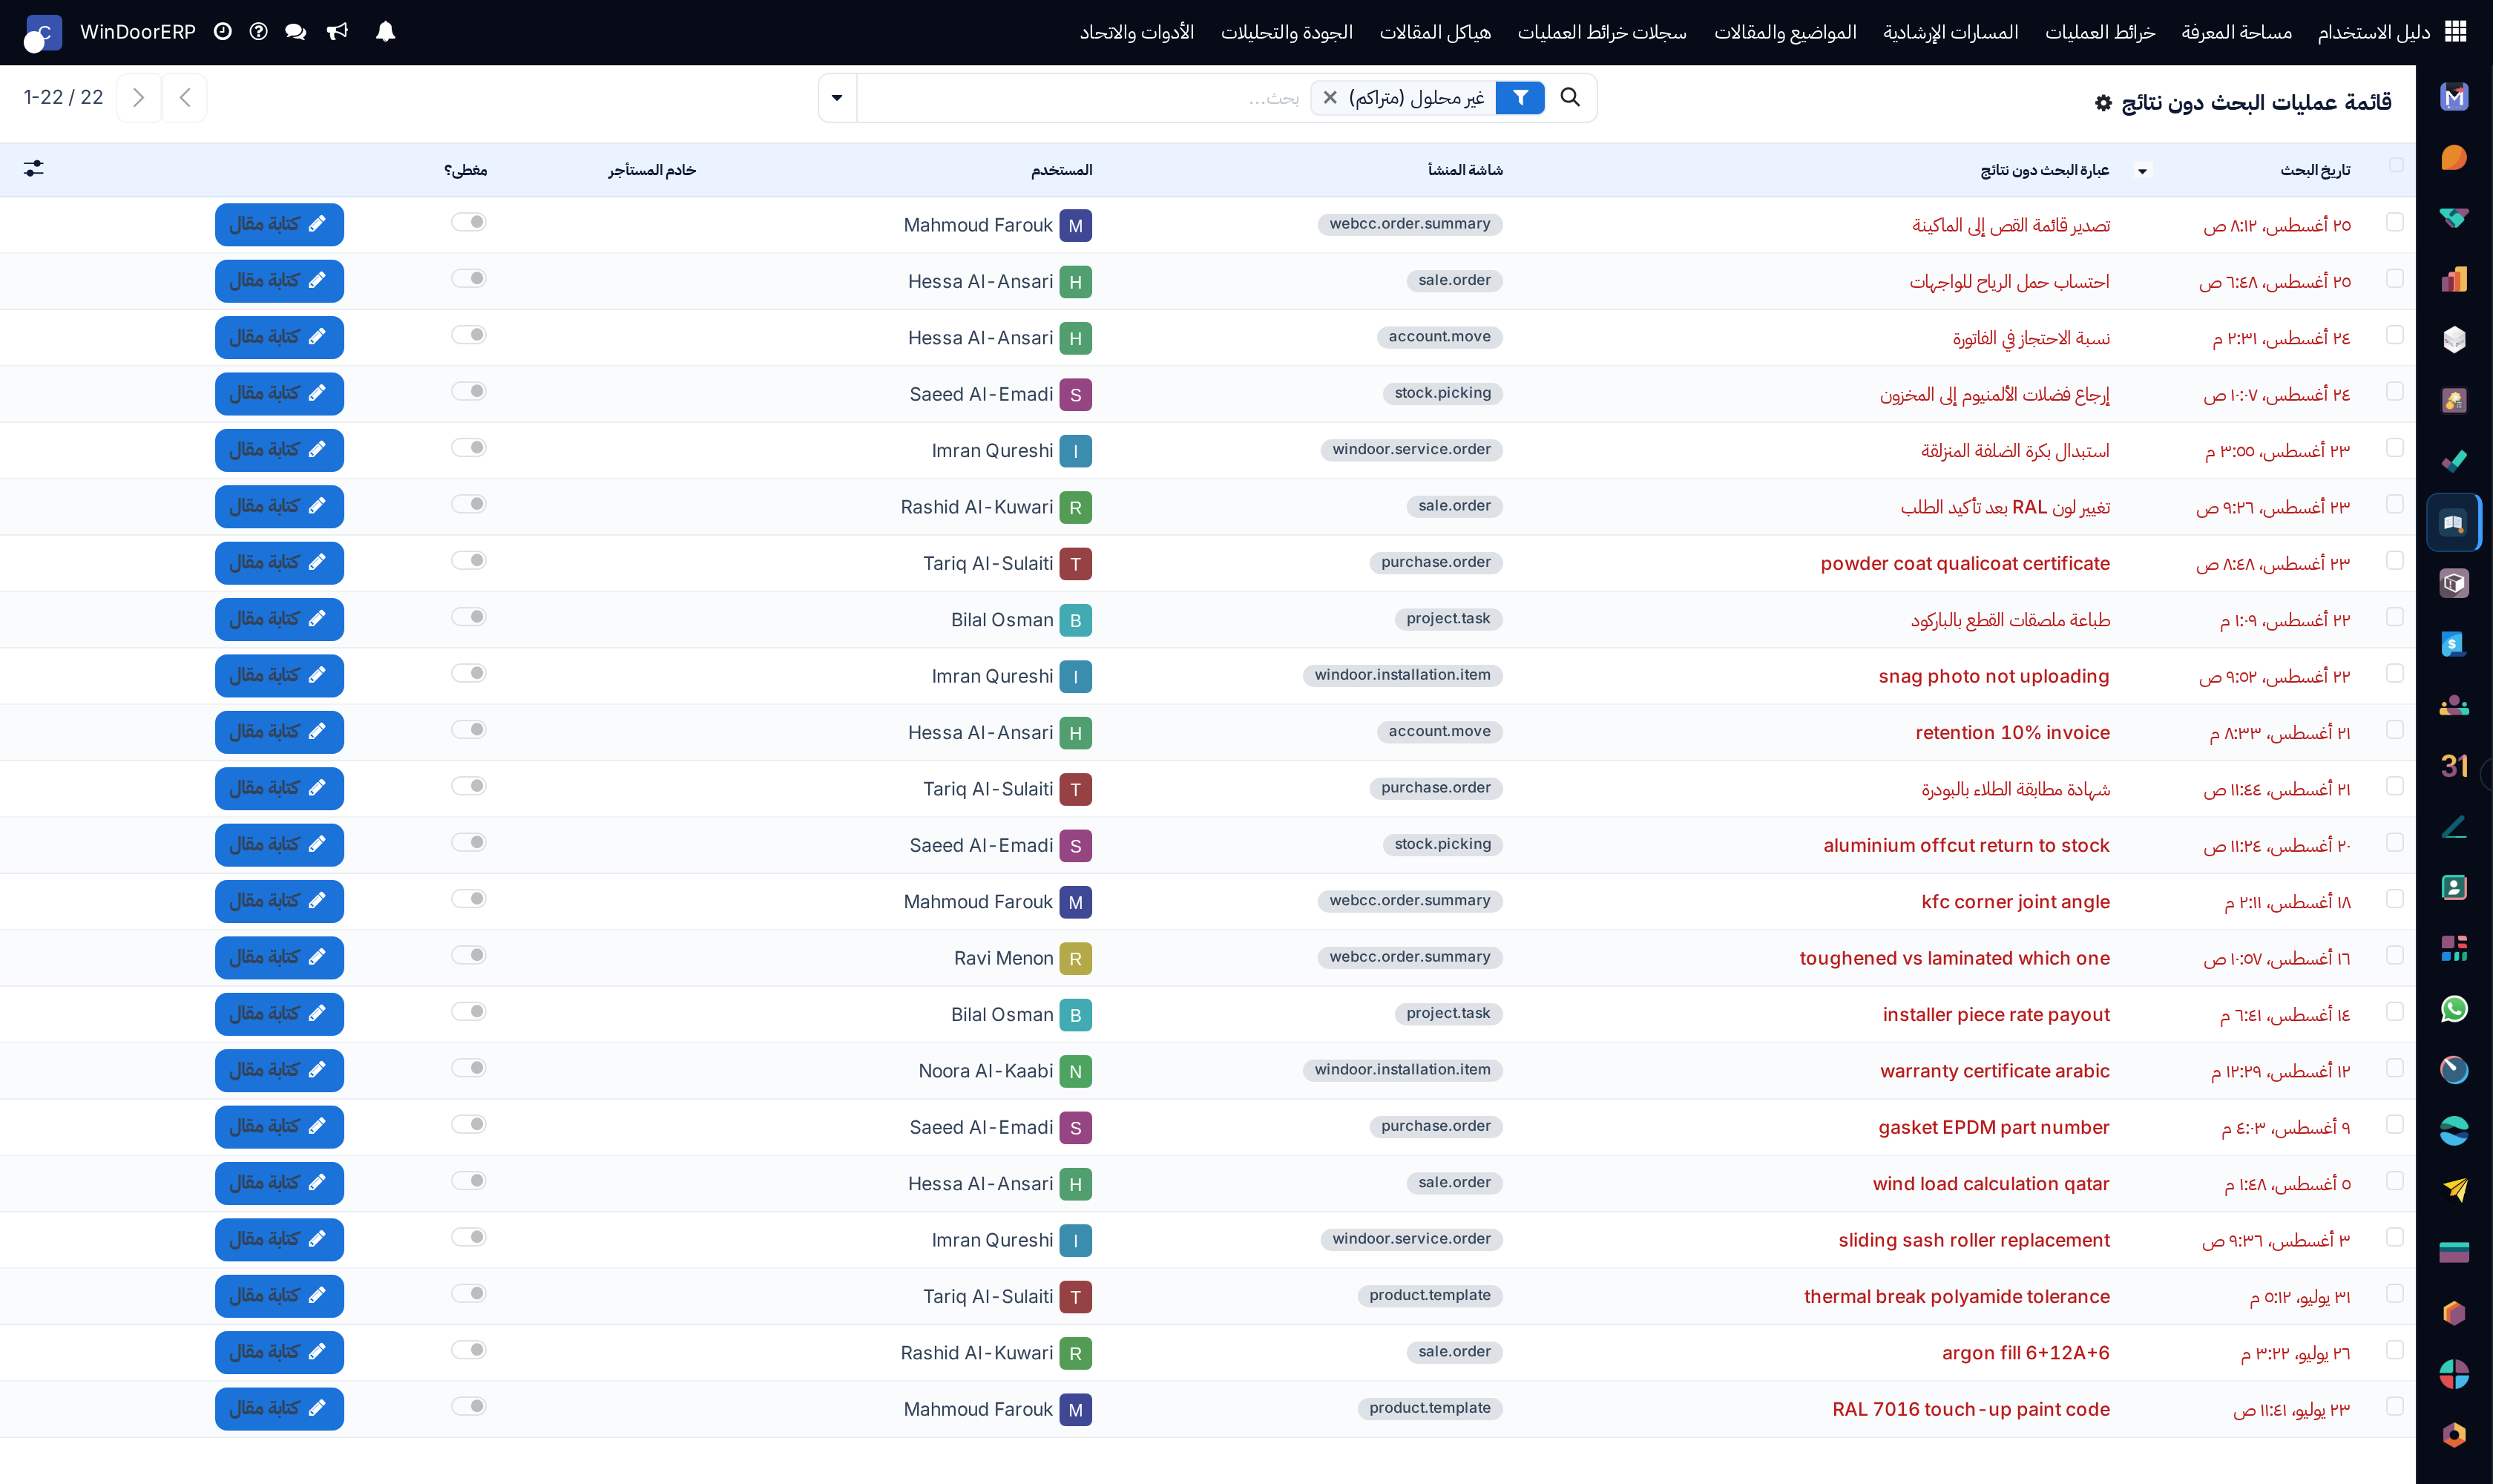The width and height of the screenshot is (2493, 1484).
Task: Click the clock activities icon in top bar
Action: point(223,32)
